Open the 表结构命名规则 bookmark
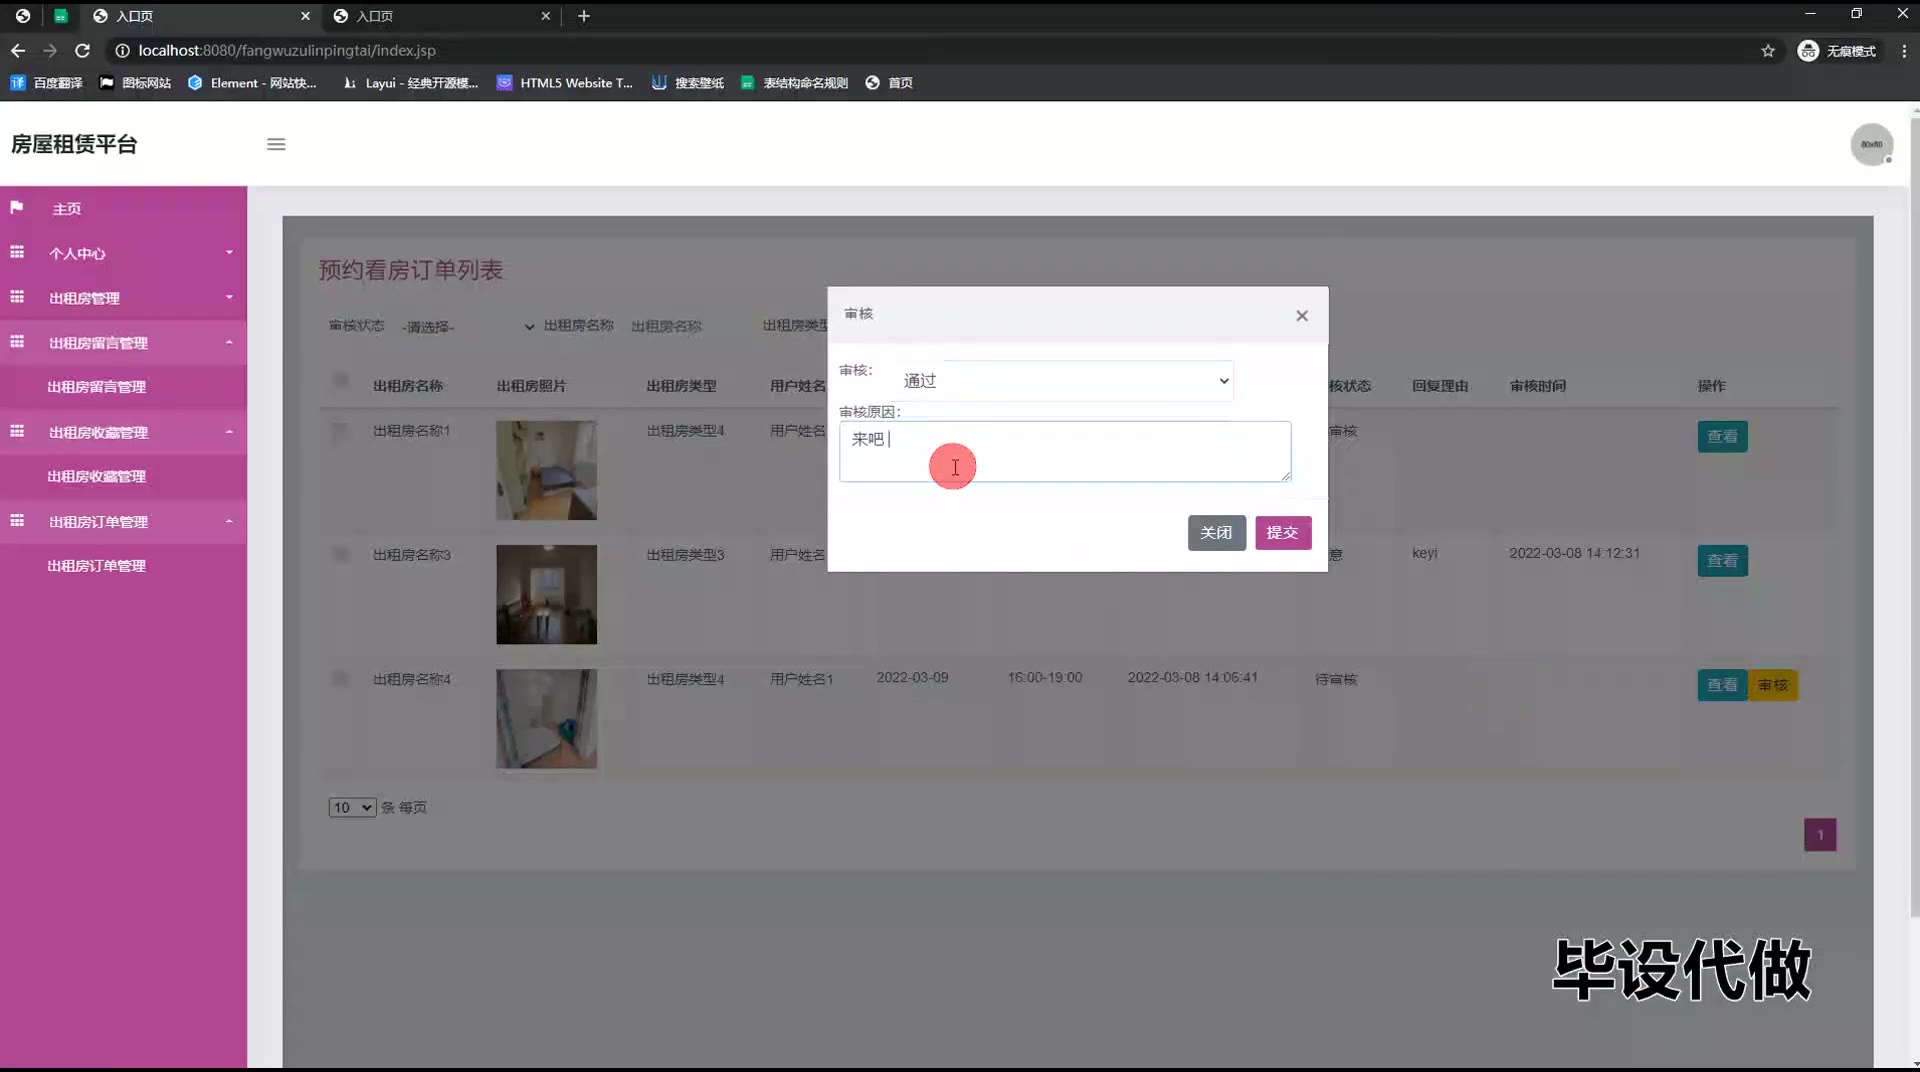 click(795, 83)
